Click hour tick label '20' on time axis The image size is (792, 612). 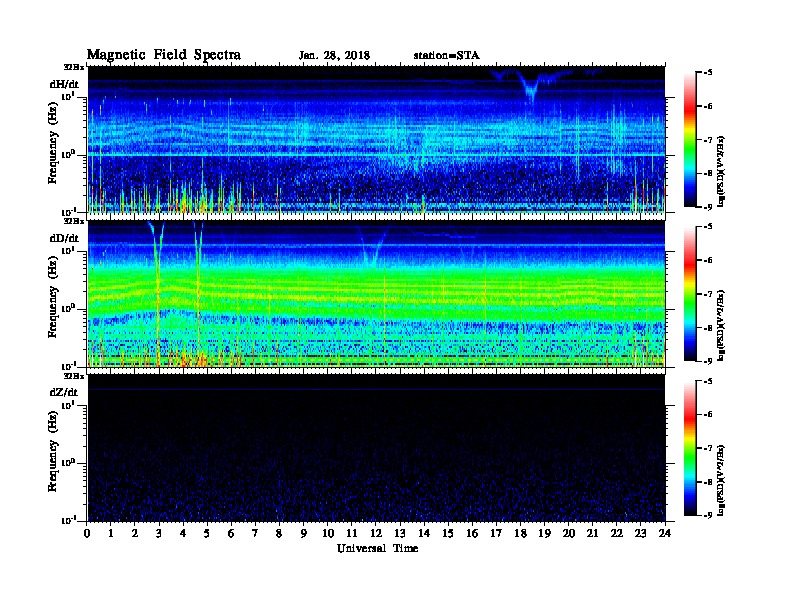pos(568,533)
